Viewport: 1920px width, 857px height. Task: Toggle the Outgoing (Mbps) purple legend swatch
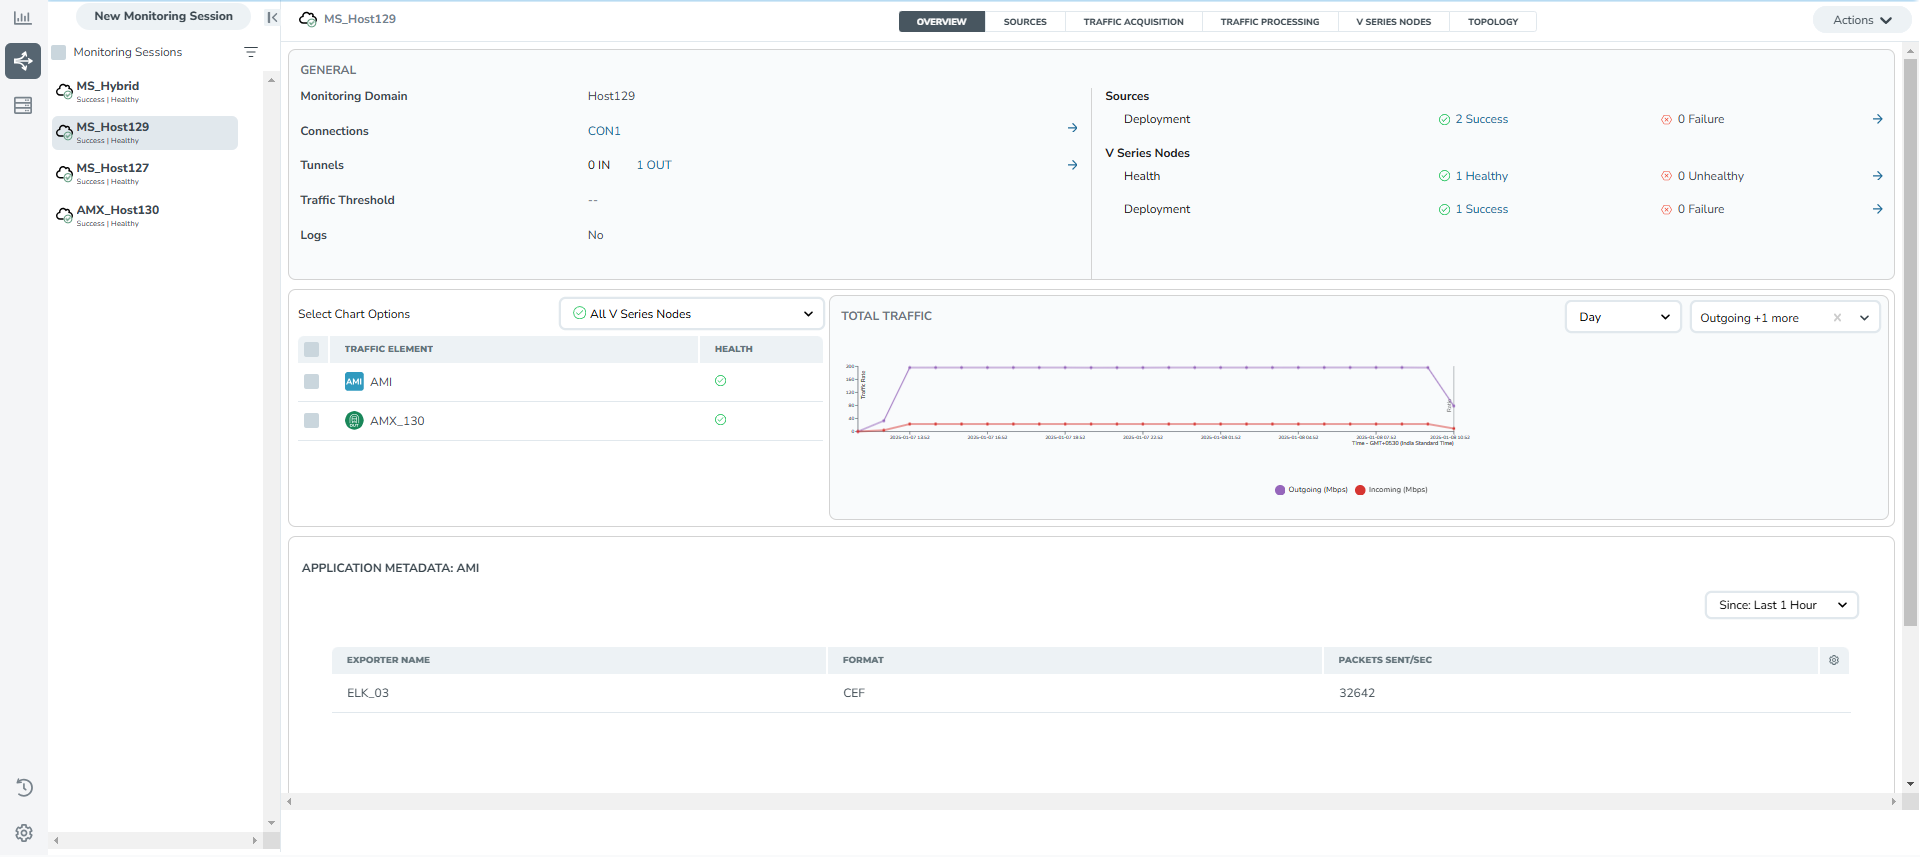pyautogui.click(x=1280, y=490)
